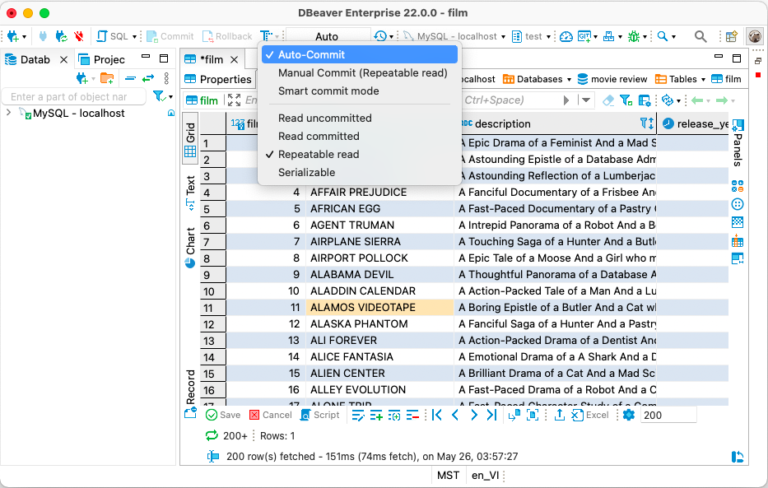The height and width of the screenshot is (488, 768).
Task: Click the navigator filter funnel icon
Action: [x=159, y=96]
